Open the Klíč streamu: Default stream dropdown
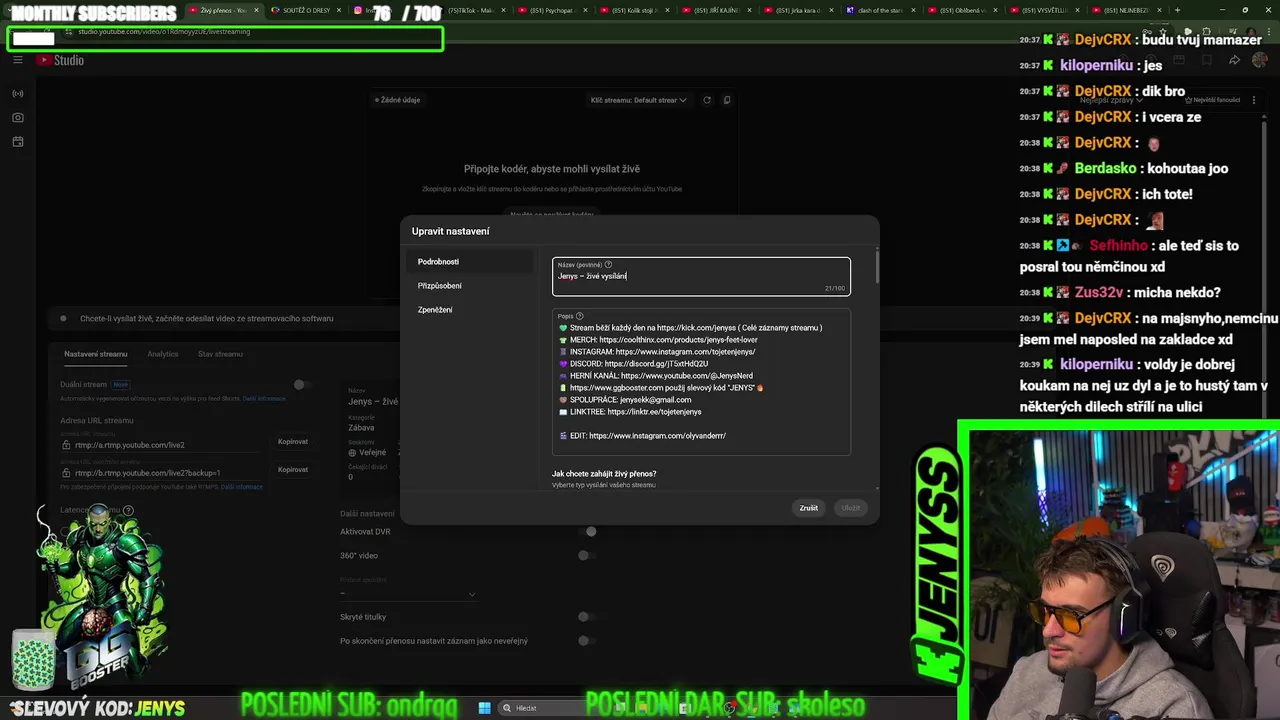This screenshot has width=1280, height=720. click(x=640, y=100)
